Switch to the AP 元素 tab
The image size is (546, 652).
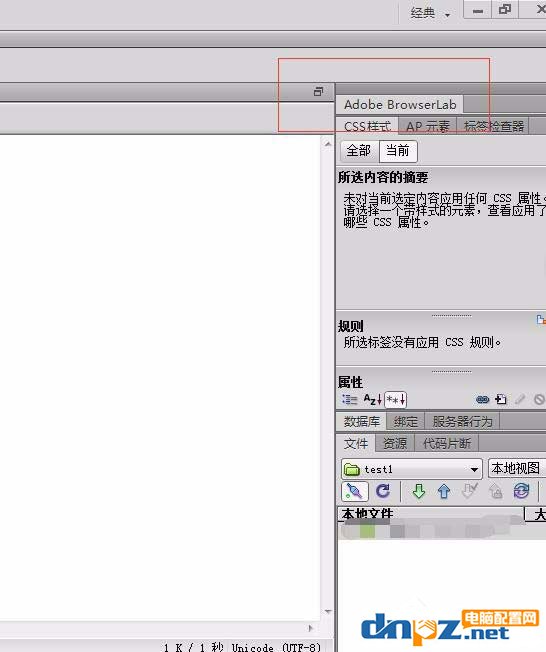pos(428,126)
